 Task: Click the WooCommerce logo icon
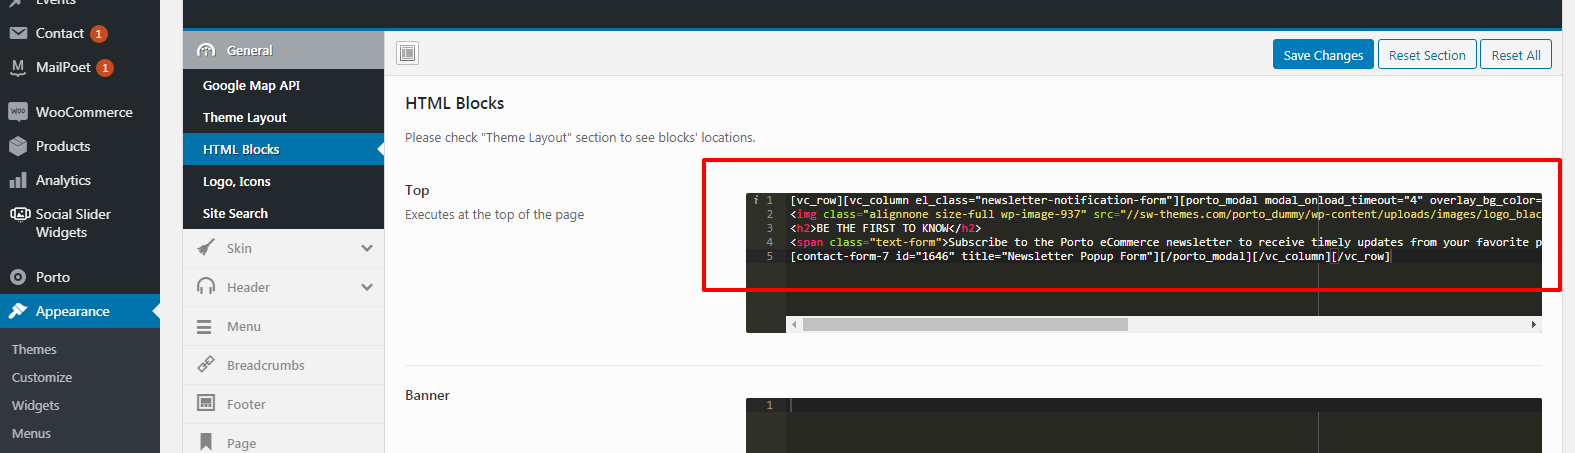point(18,112)
